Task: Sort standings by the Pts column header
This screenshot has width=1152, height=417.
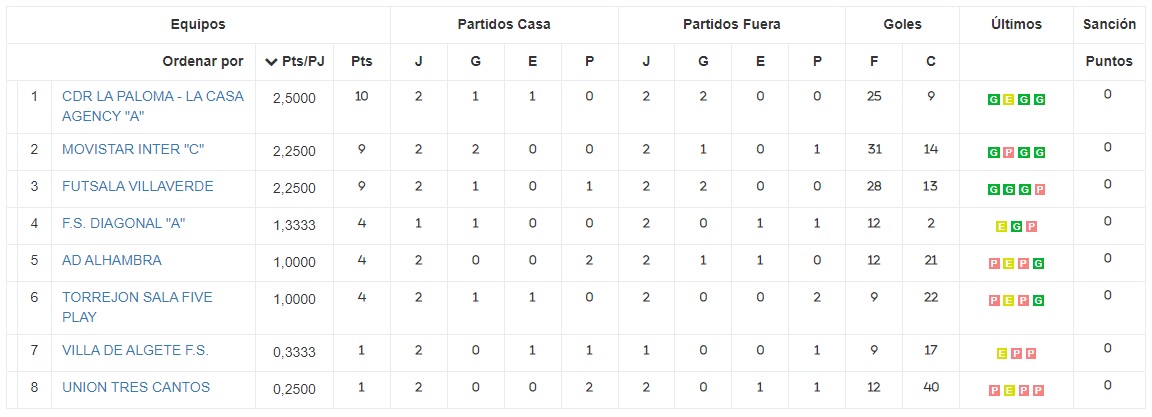Action: point(362,61)
